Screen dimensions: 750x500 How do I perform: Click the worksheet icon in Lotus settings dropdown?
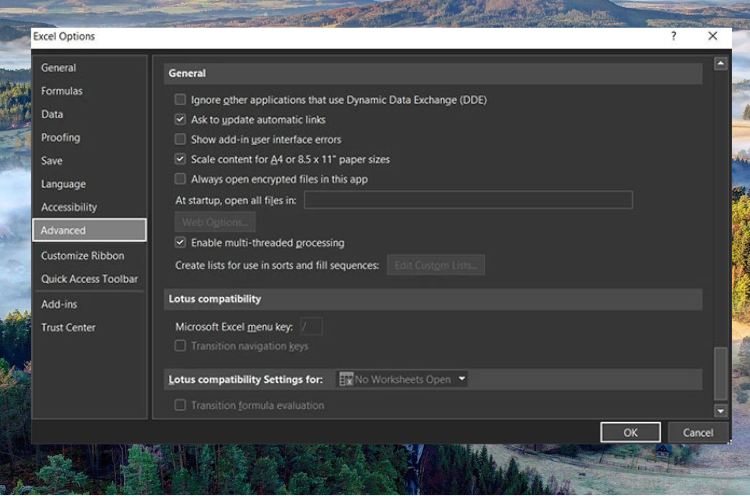pos(346,379)
